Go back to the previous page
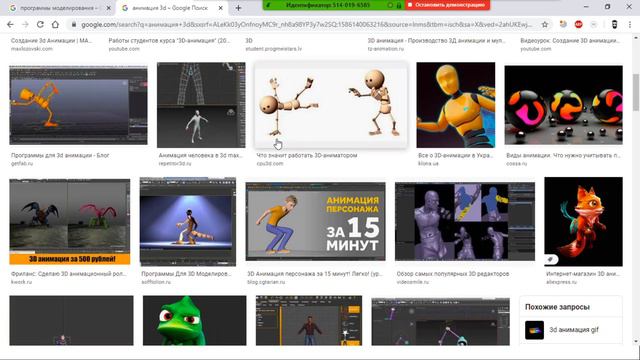The height and width of the screenshot is (360, 640). coord(10,24)
